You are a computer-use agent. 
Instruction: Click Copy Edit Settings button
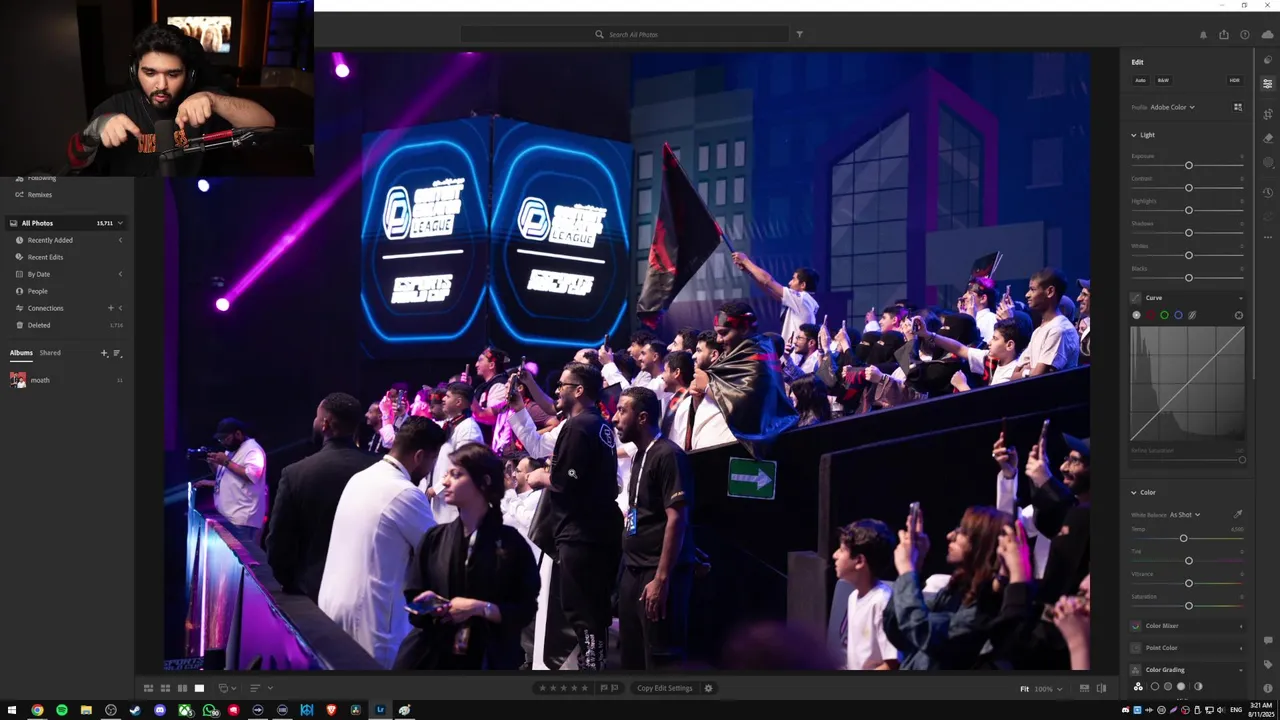click(664, 688)
